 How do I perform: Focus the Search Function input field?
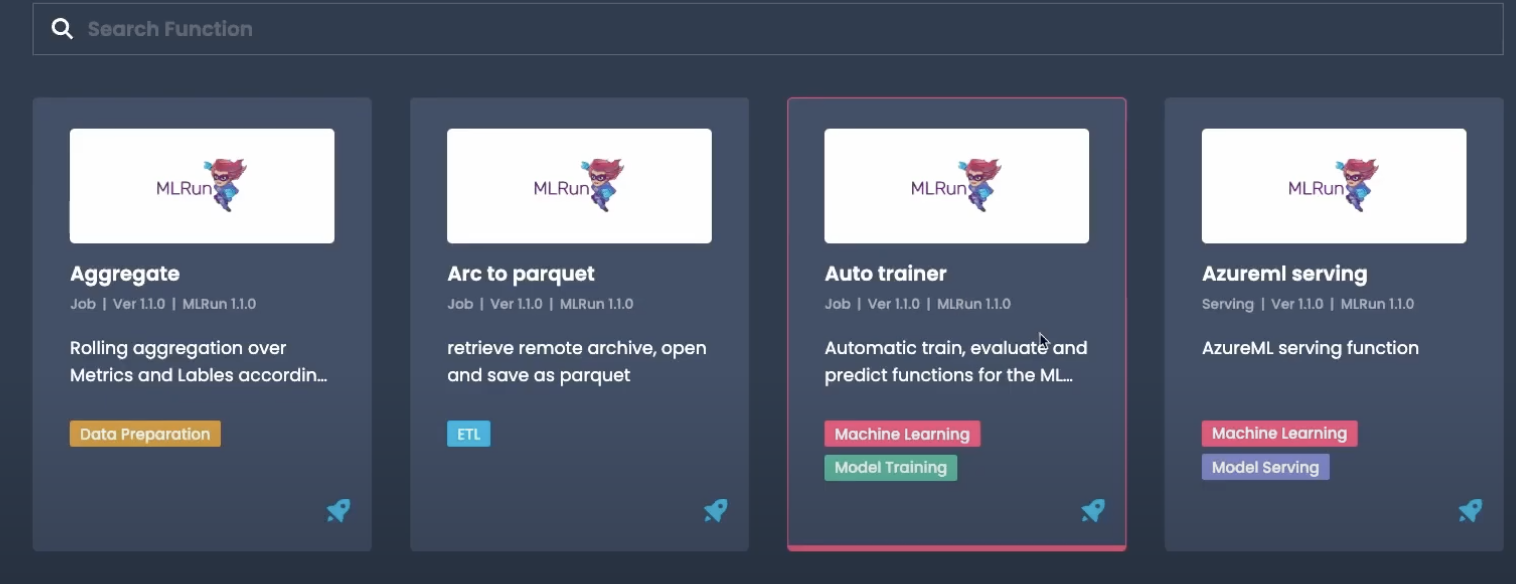point(768,29)
